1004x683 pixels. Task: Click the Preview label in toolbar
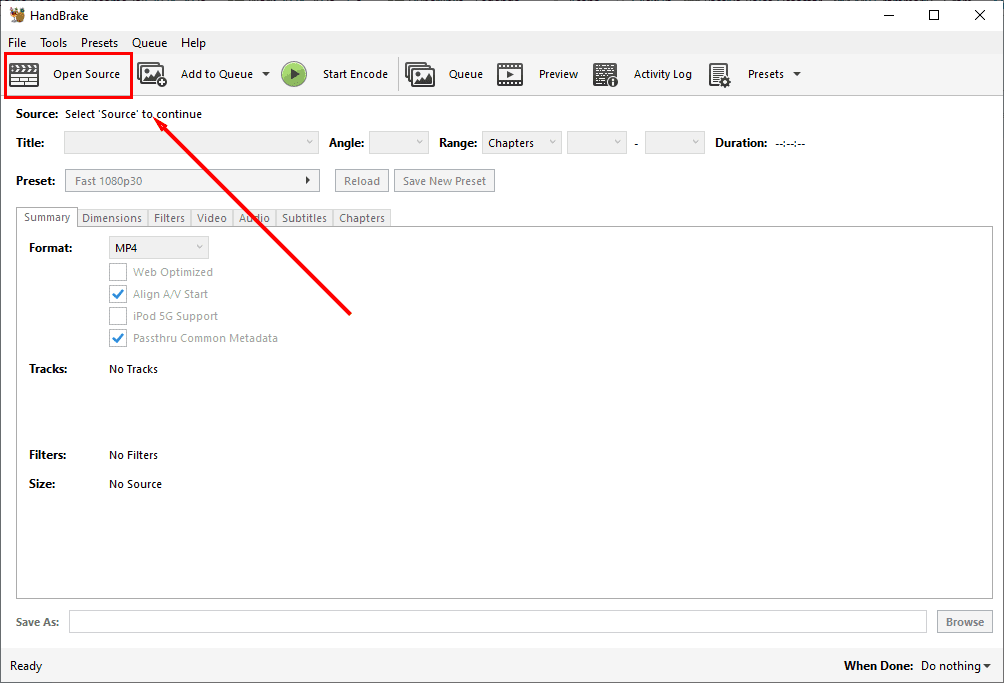point(558,74)
